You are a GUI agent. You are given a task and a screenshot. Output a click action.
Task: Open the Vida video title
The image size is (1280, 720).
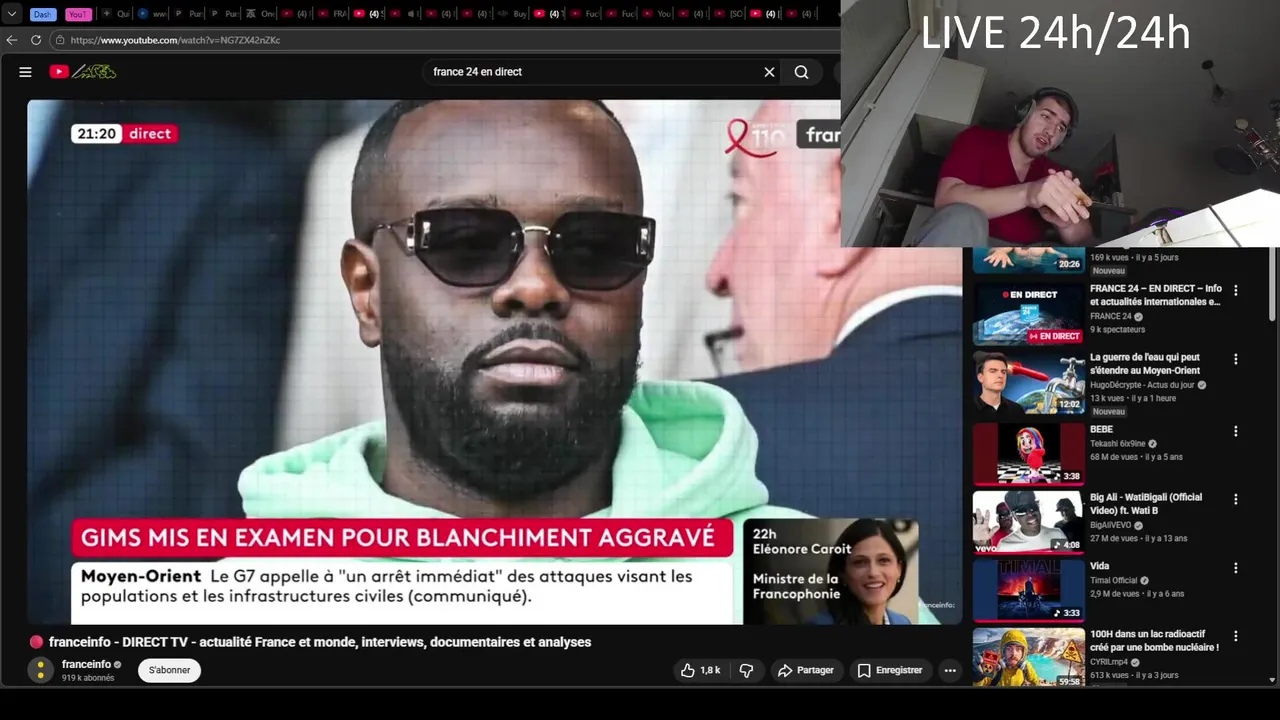point(1099,566)
